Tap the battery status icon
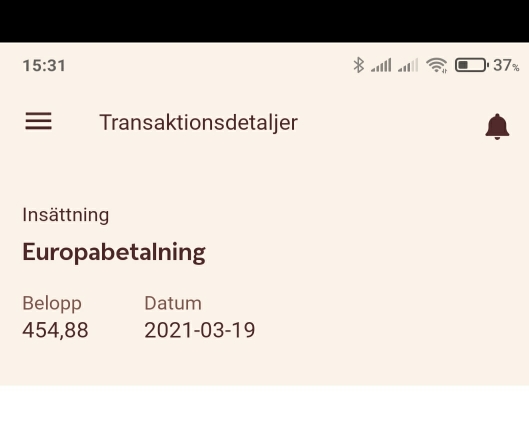Viewport: 529px width, 435px height. click(472, 65)
